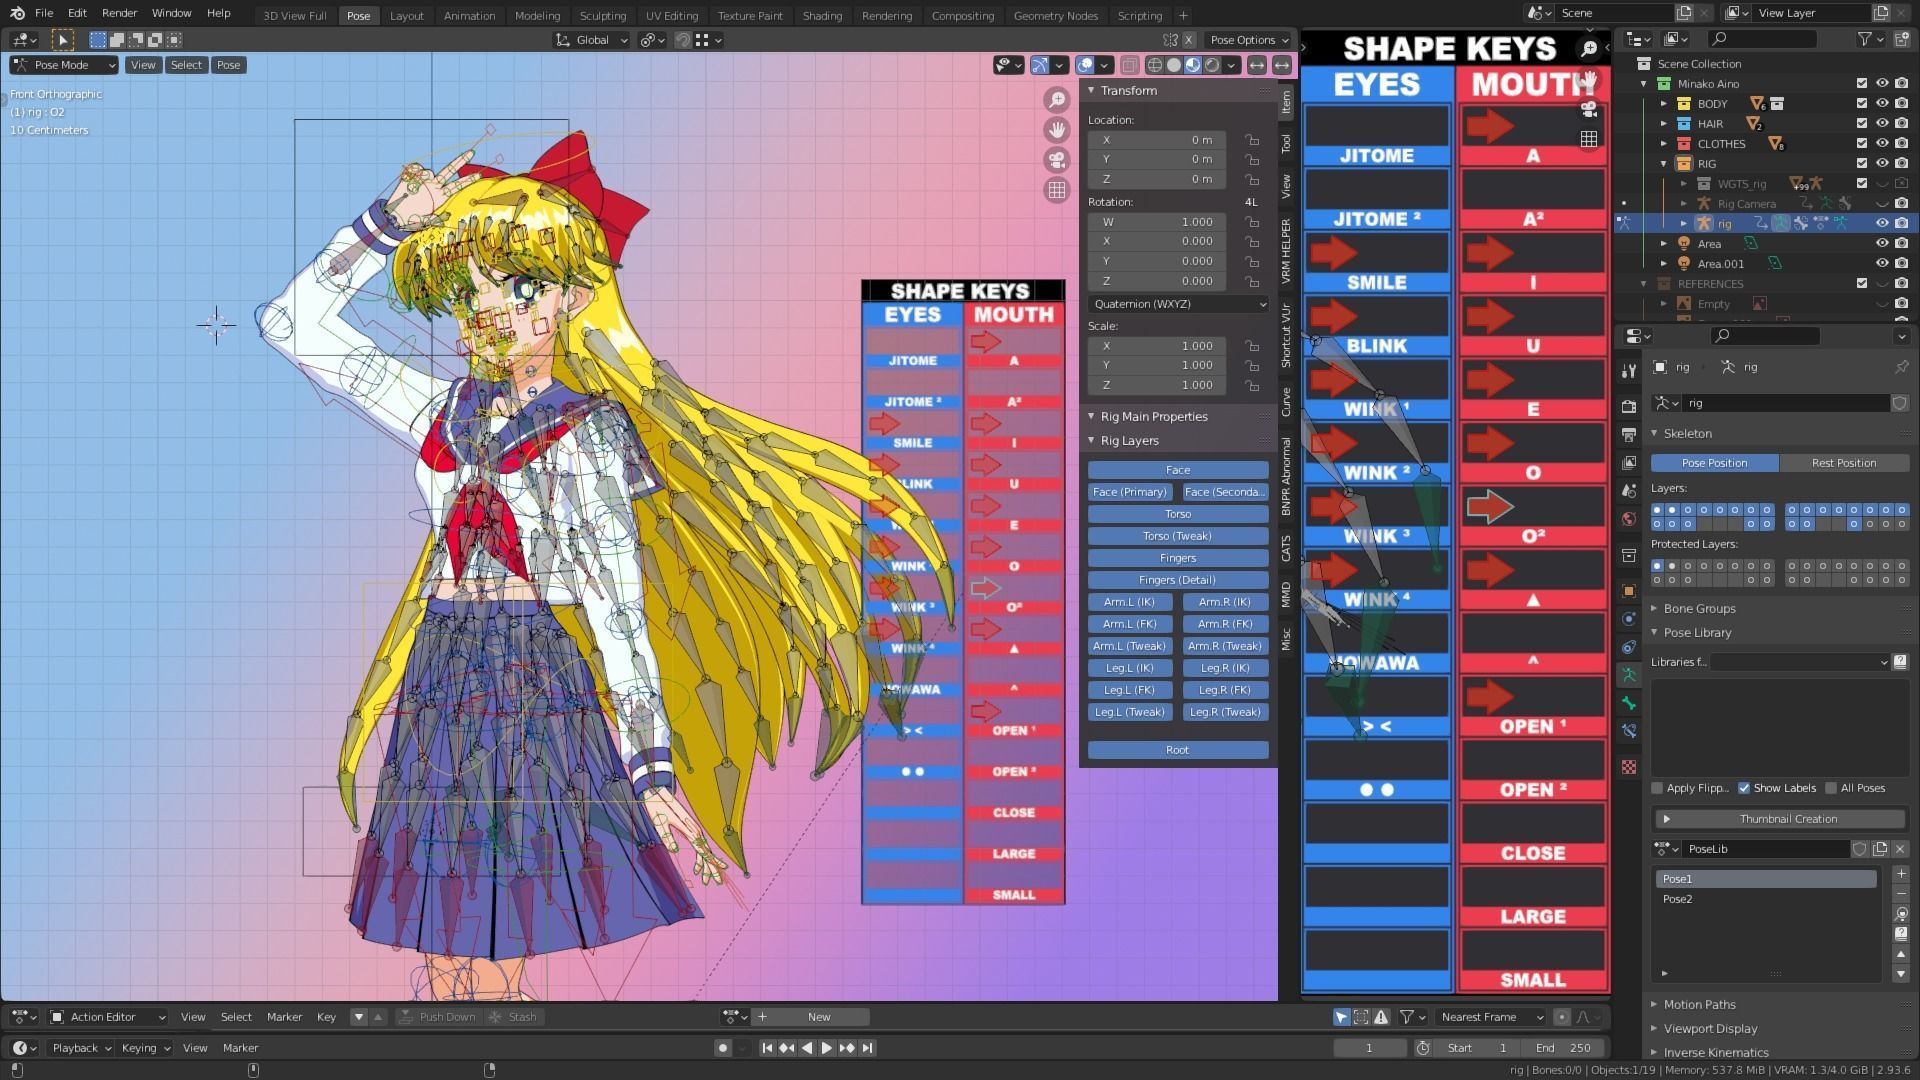Image resolution: width=1920 pixels, height=1080 pixels.
Task: Open the Pose Options dropdown
Action: point(1249,40)
